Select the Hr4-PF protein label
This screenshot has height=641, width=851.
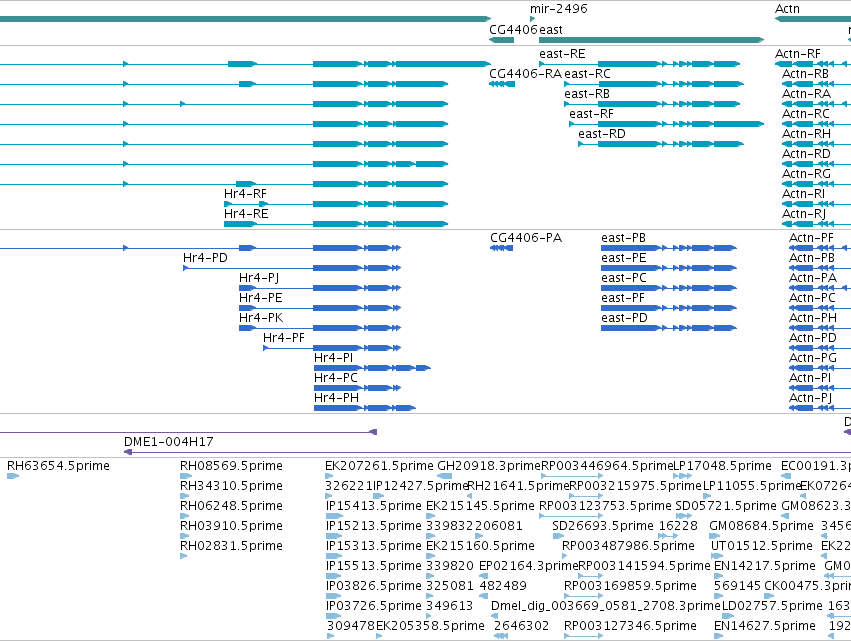[x=284, y=338]
